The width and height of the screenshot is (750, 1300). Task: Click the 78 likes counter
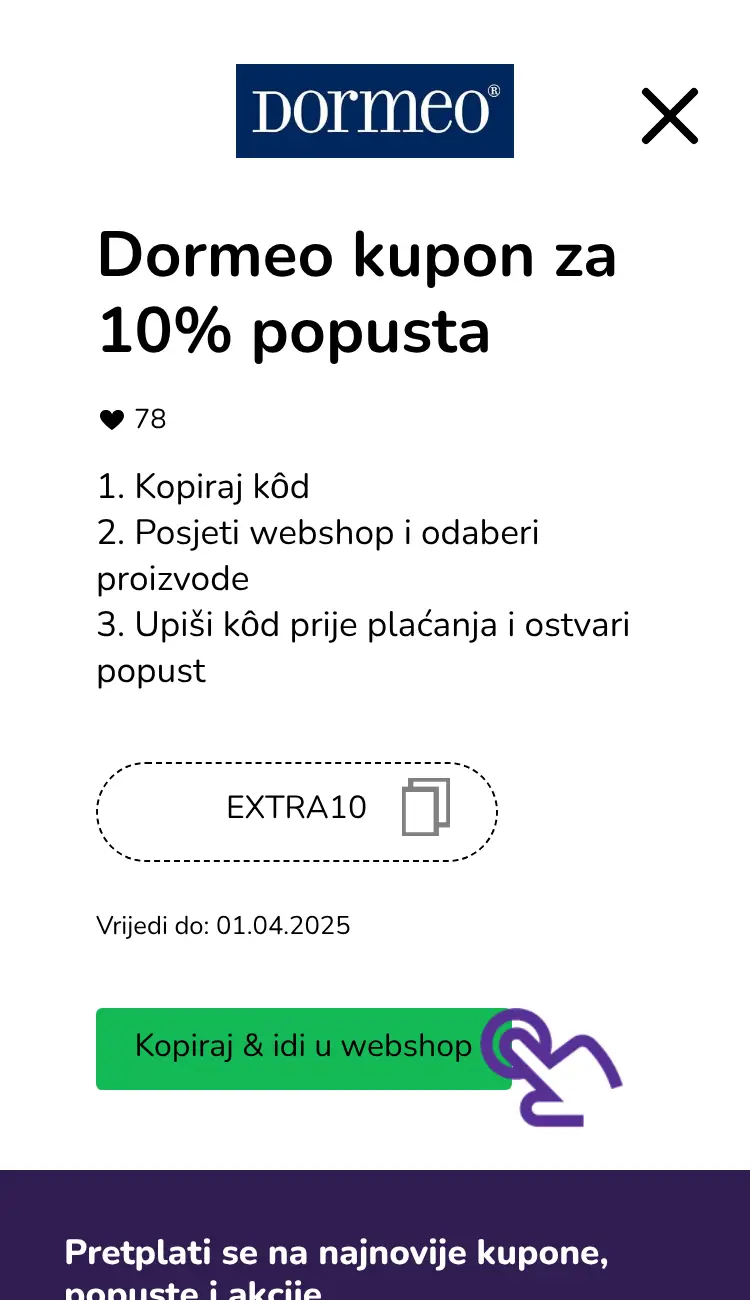coord(152,420)
